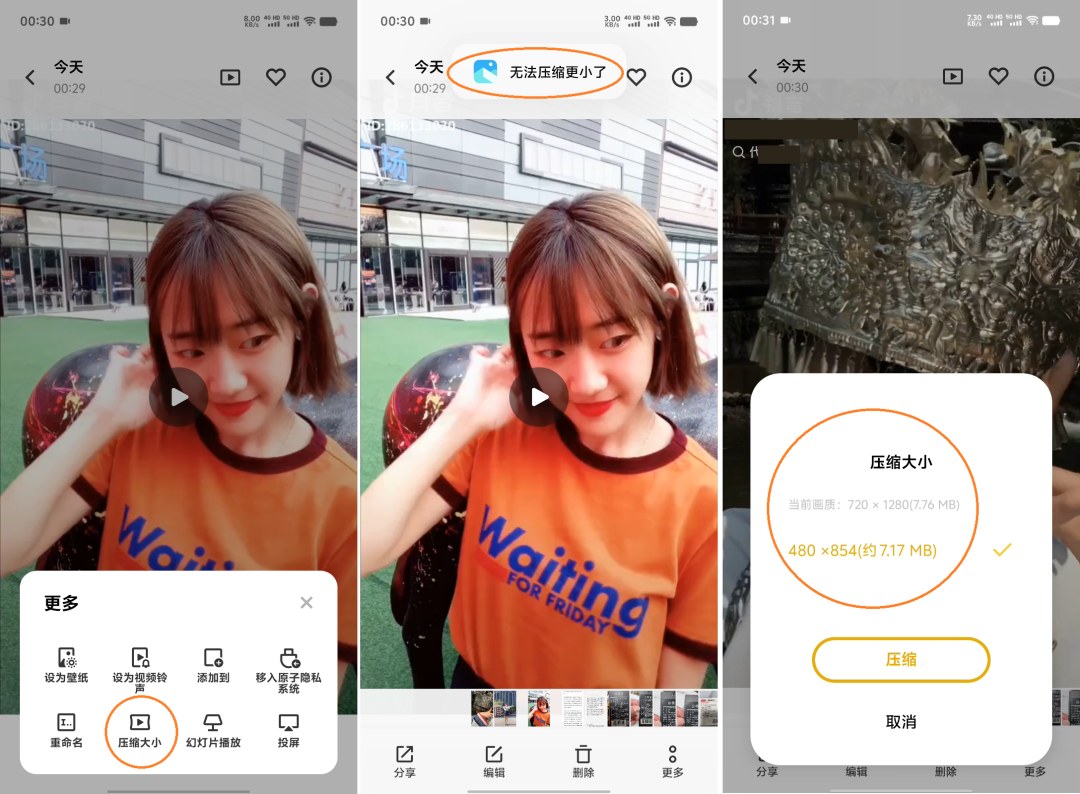The height and width of the screenshot is (794, 1080).
Task: Choose the 设为视频铃声 ringtone icon
Action: pyautogui.click(x=140, y=658)
